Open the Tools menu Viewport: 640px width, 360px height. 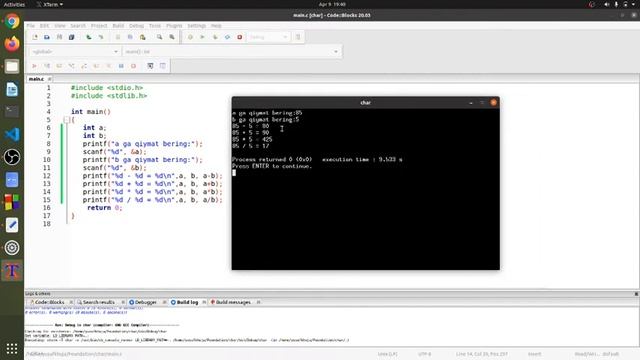[155, 26]
